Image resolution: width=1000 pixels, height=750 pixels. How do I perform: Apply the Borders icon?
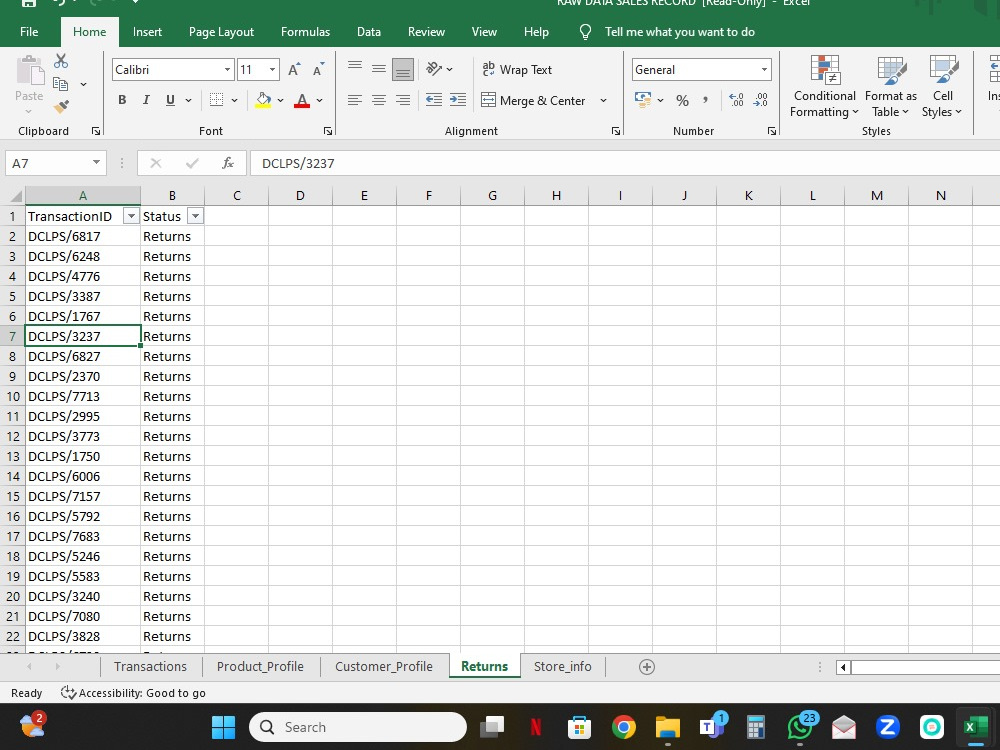point(217,100)
